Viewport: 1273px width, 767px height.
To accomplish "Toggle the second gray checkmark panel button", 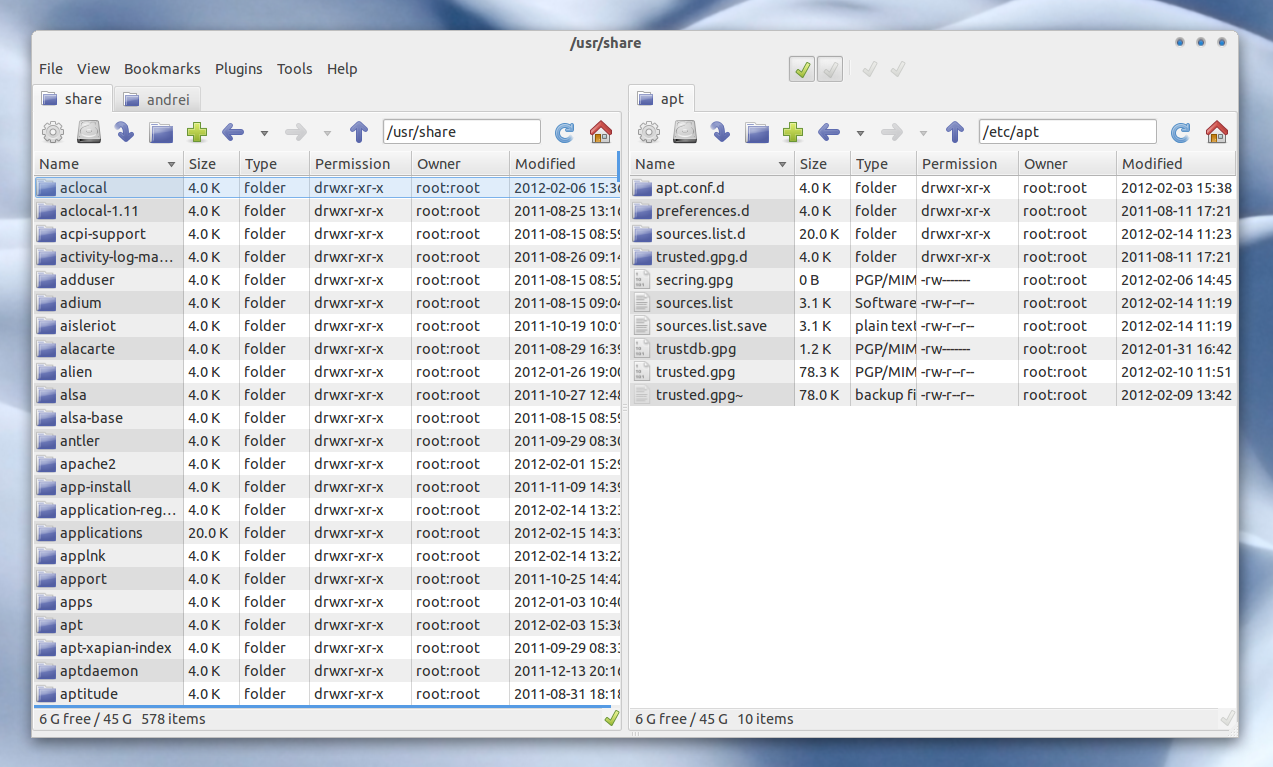I will tap(830, 69).
